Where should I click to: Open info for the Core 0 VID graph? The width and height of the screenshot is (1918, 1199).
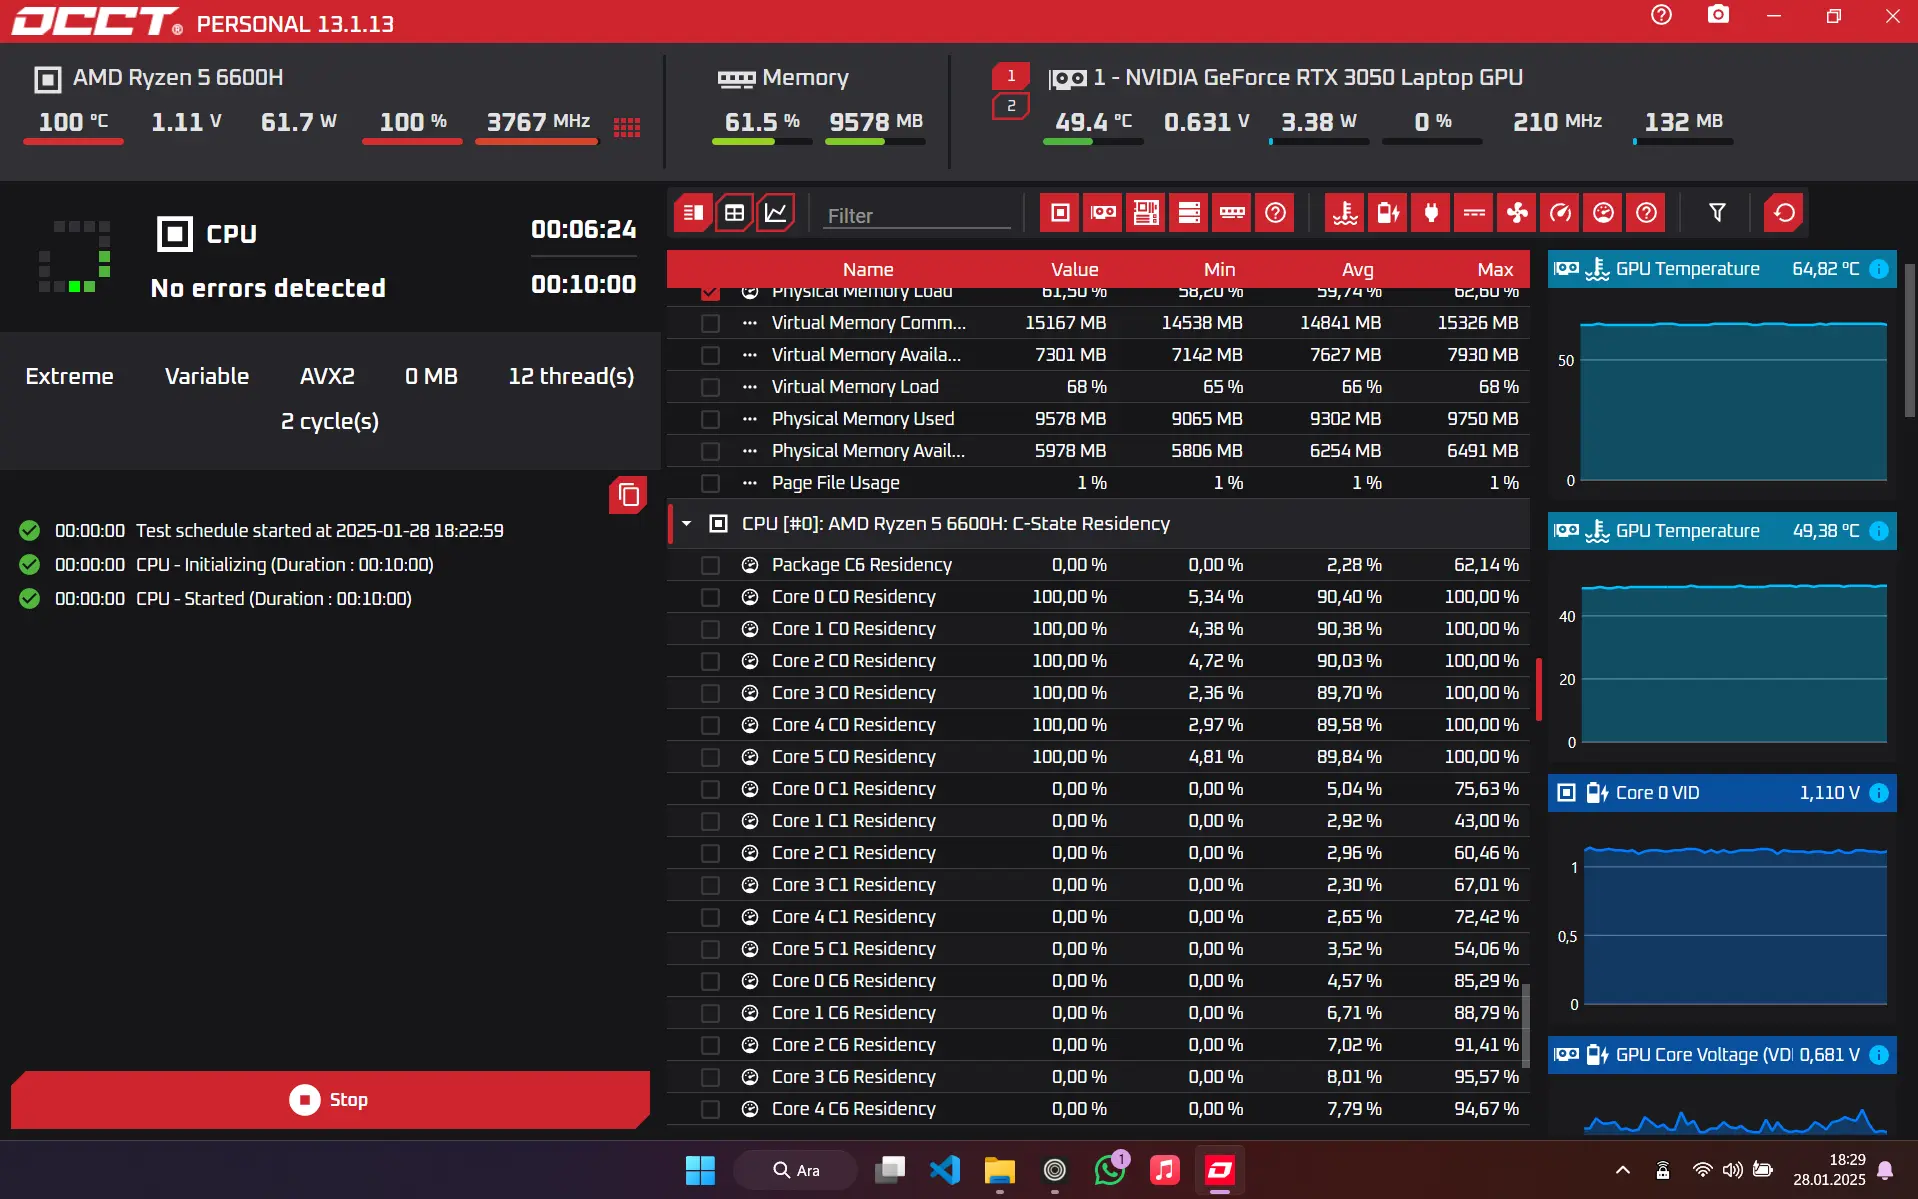click(x=1879, y=793)
